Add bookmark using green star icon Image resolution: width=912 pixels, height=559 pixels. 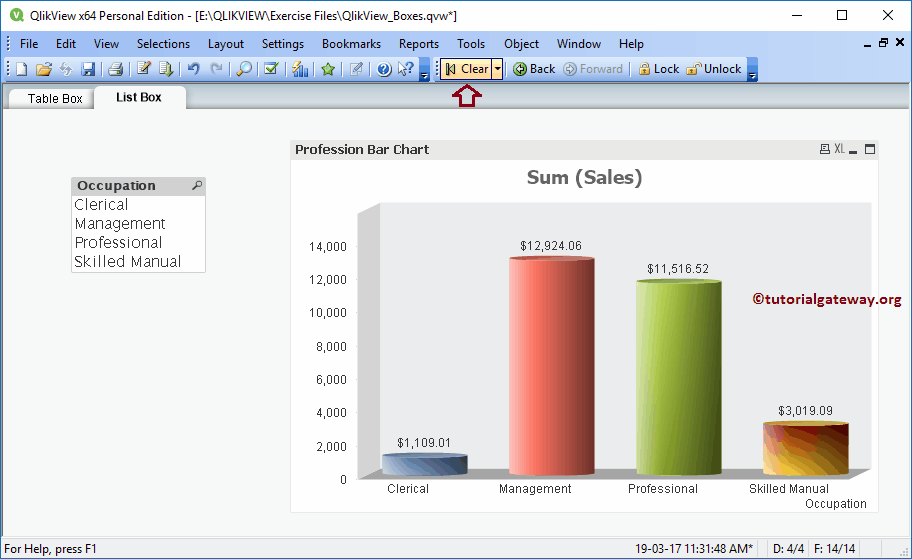pyautogui.click(x=328, y=69)
